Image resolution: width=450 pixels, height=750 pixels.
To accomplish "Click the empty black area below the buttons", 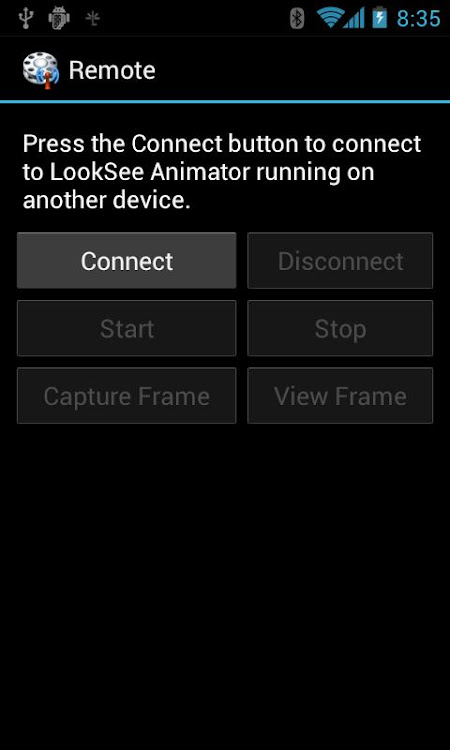I will point(225,584).
